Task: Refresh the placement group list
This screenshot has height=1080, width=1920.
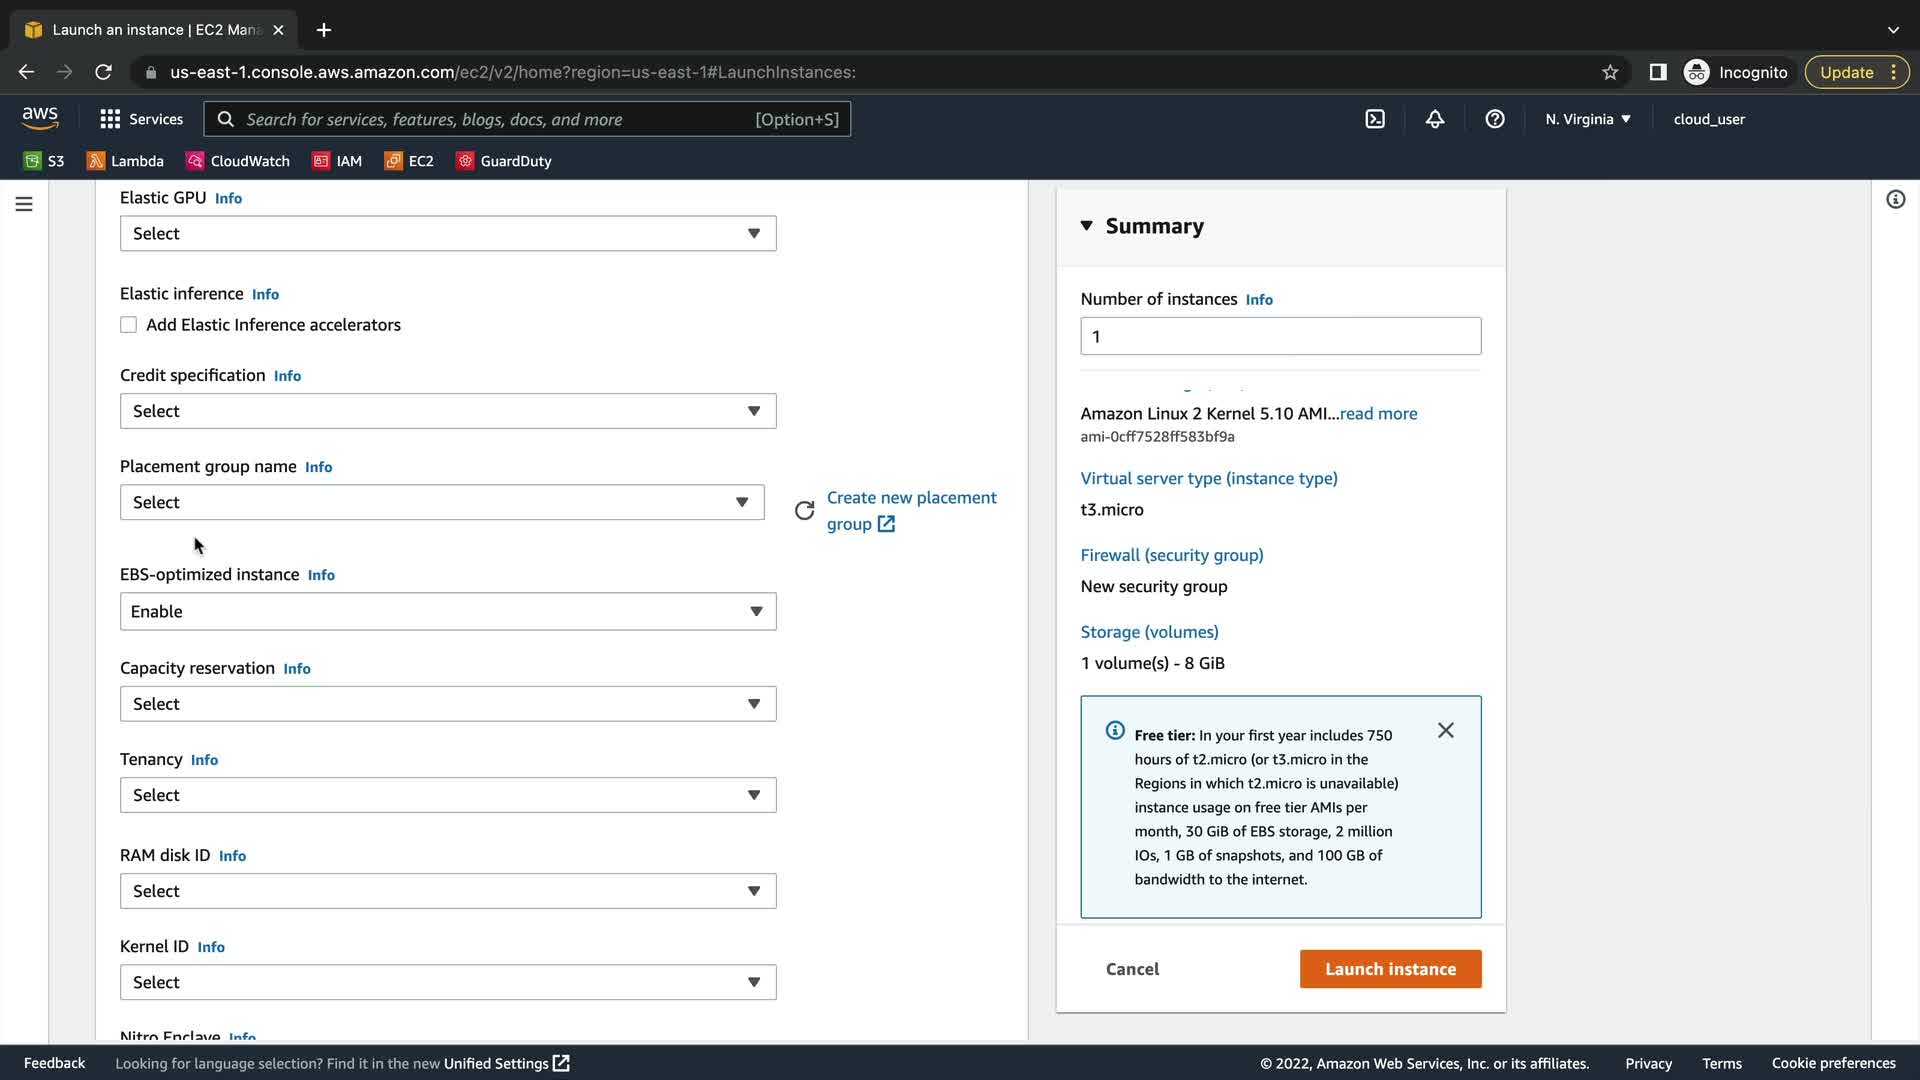Action: 804,511
